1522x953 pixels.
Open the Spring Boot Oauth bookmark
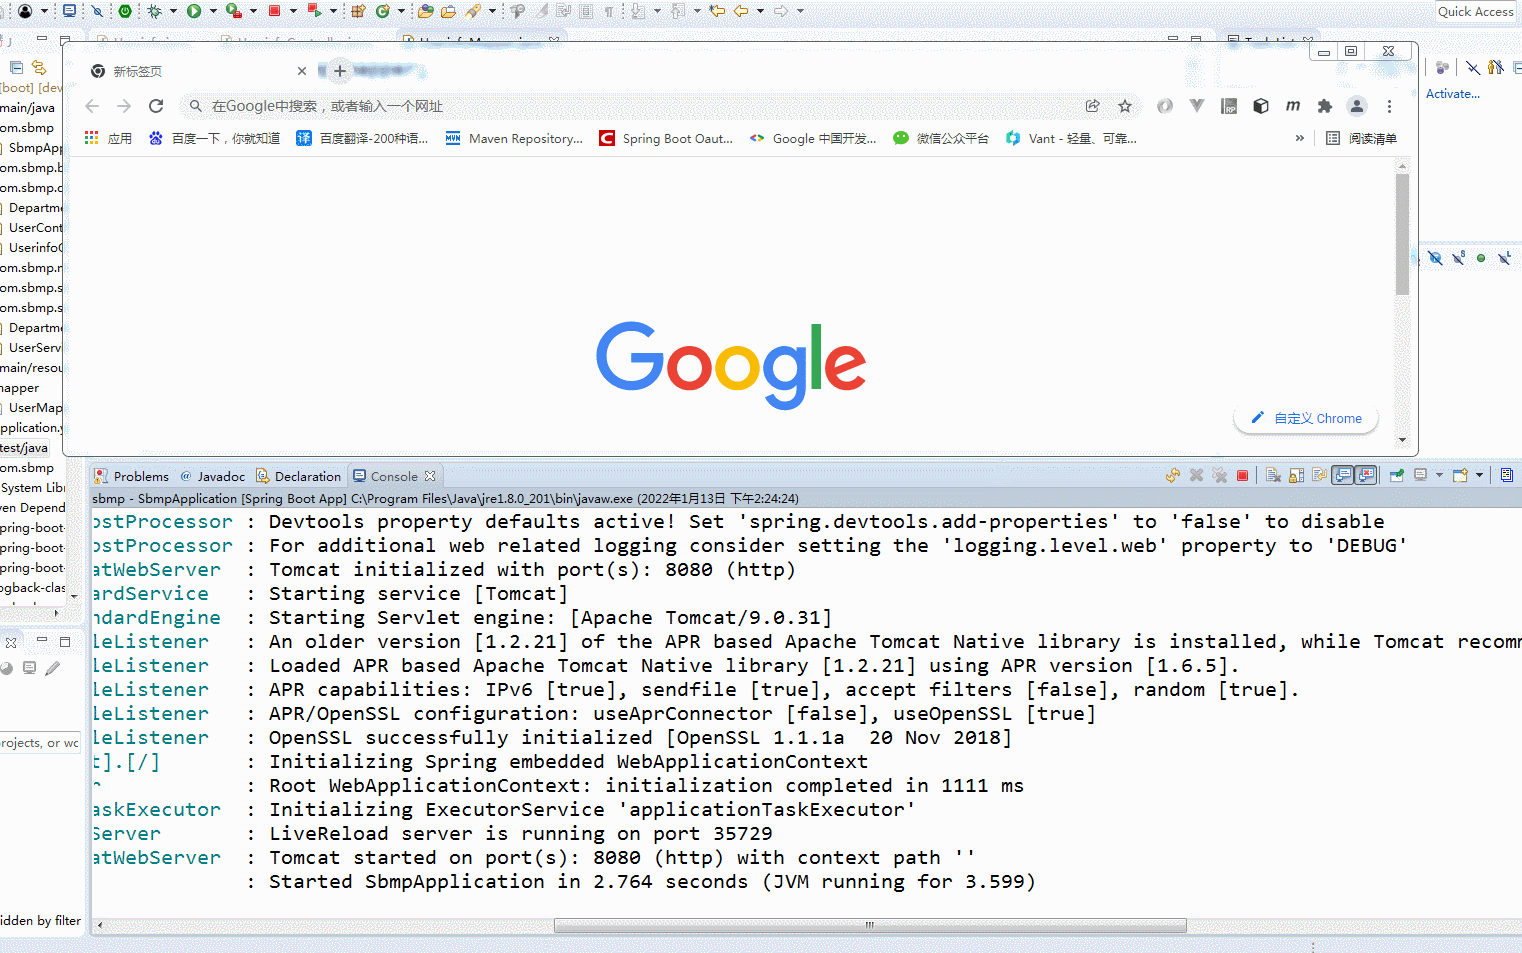tap(666, 138)
